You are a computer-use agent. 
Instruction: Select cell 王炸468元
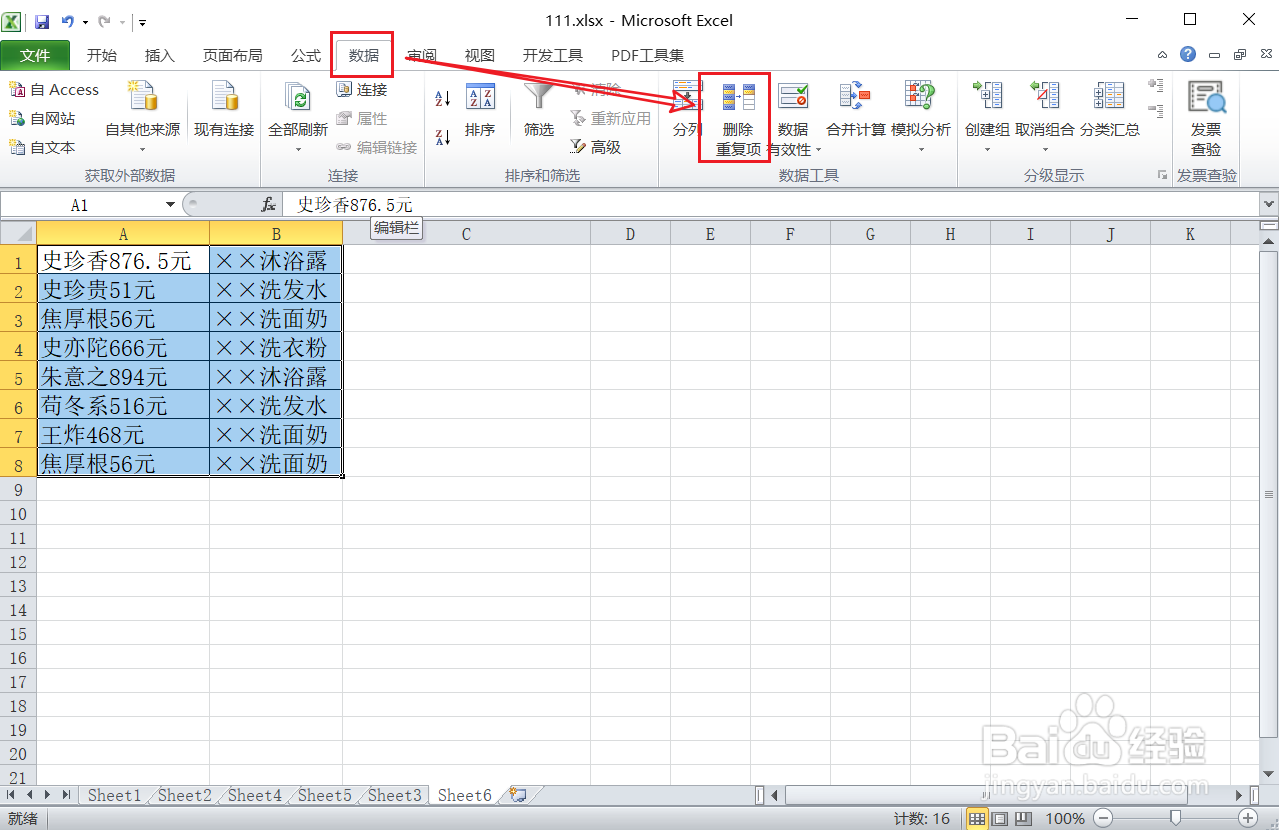(123, 435)
